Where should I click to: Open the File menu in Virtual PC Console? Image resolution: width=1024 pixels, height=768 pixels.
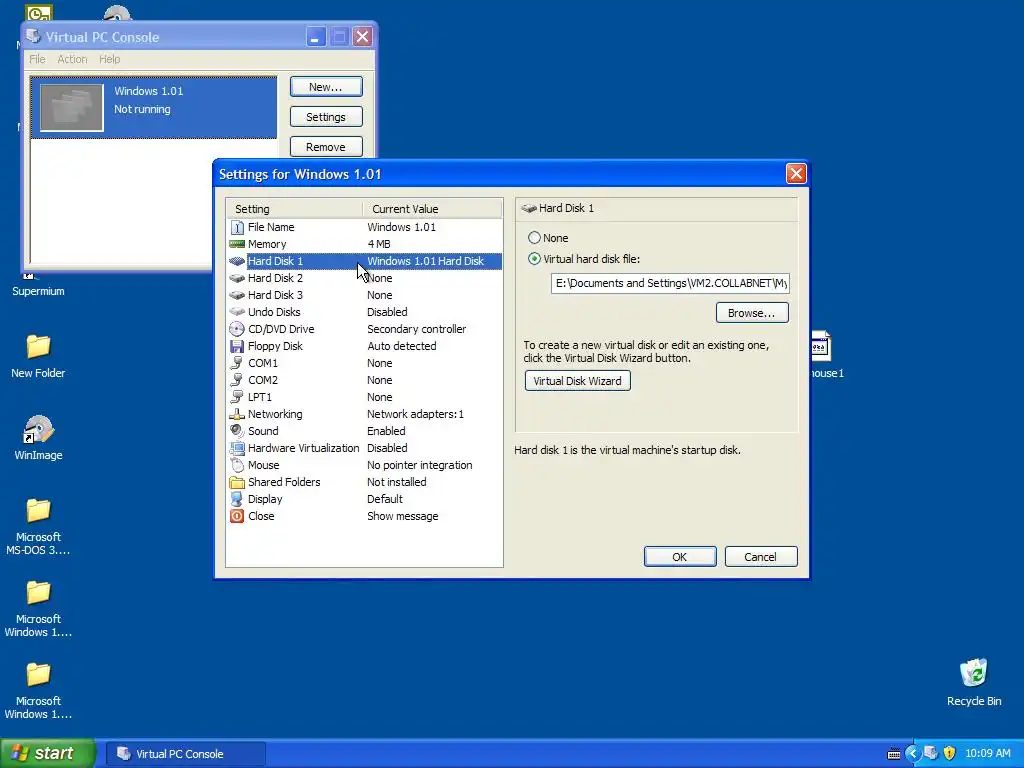coord(37,59)
